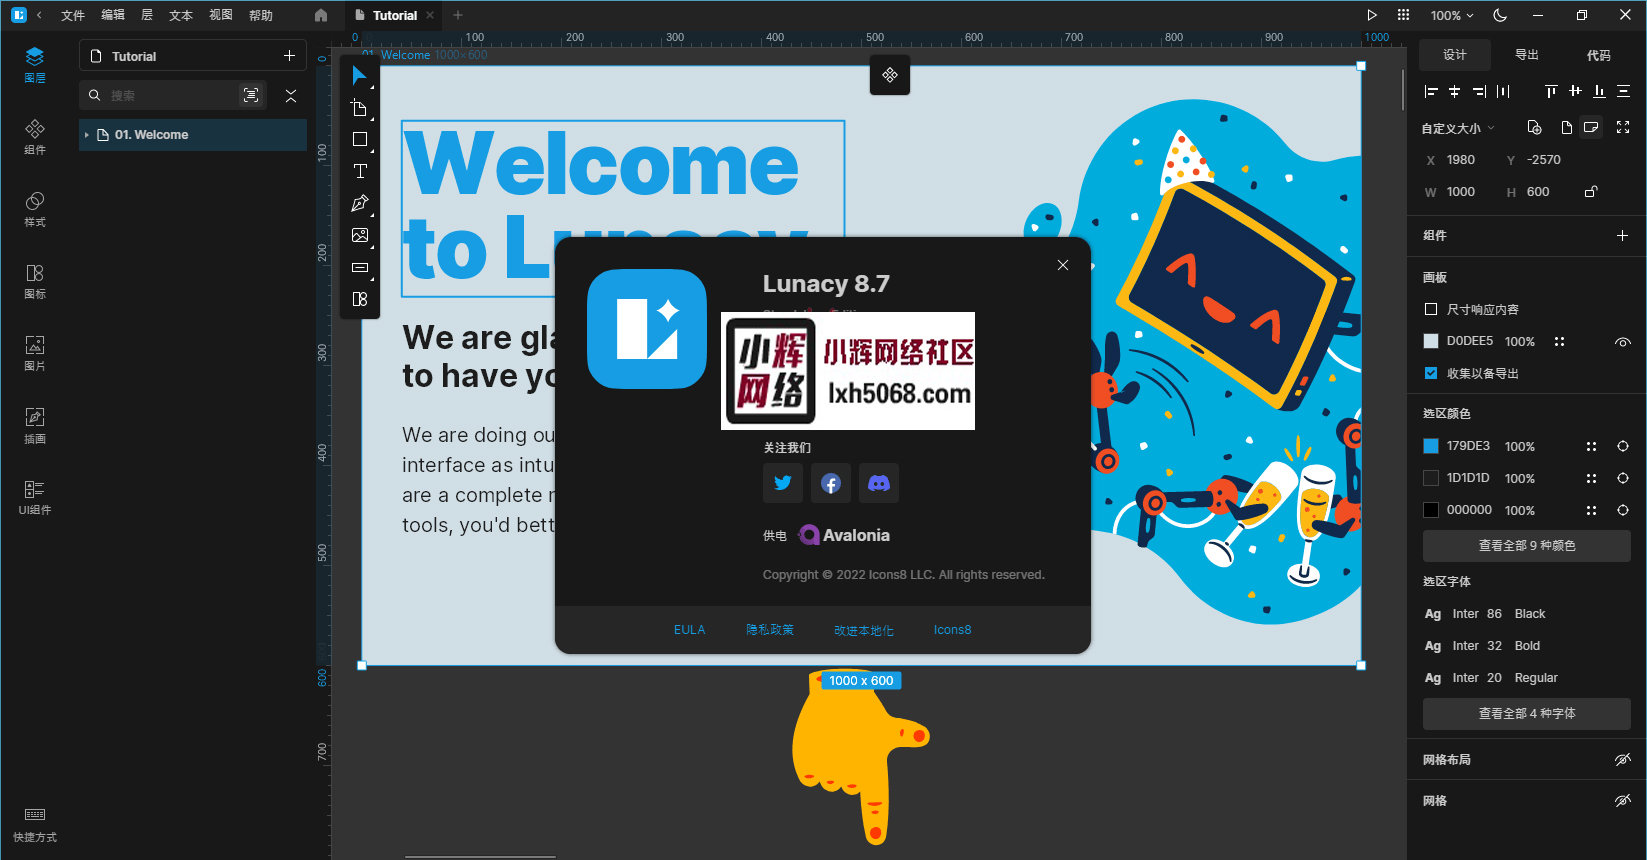Screen dimensions: 1647x860
Task: Select the Text tool
Action: (359, 172)
